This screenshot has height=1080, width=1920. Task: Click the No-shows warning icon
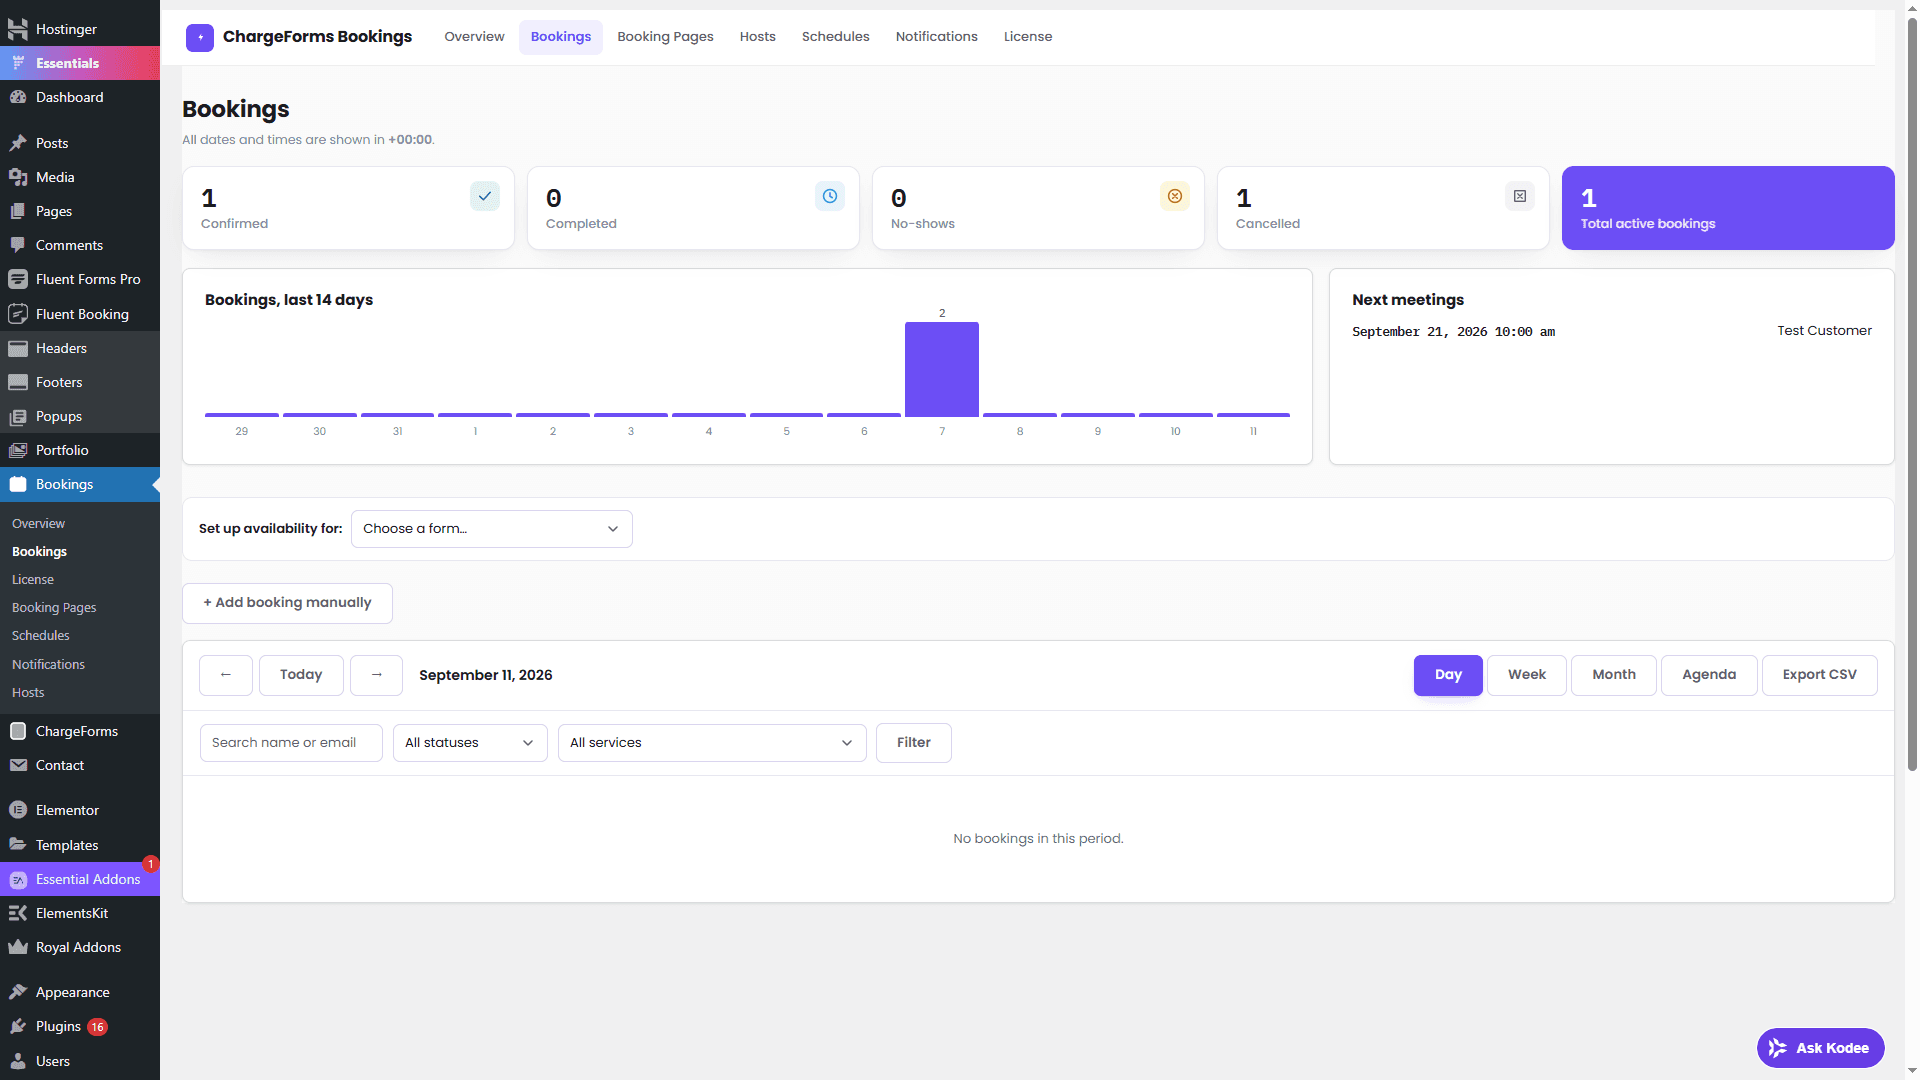pyautogui.click(x=1175, y=196)
